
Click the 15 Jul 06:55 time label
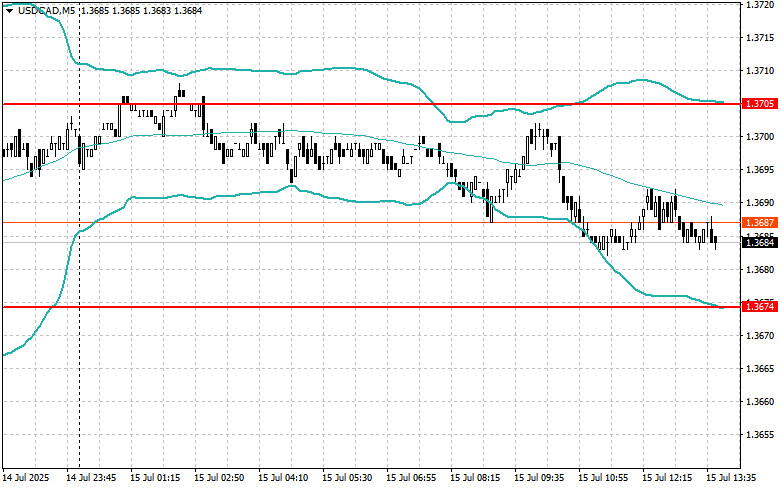(411, 478)
